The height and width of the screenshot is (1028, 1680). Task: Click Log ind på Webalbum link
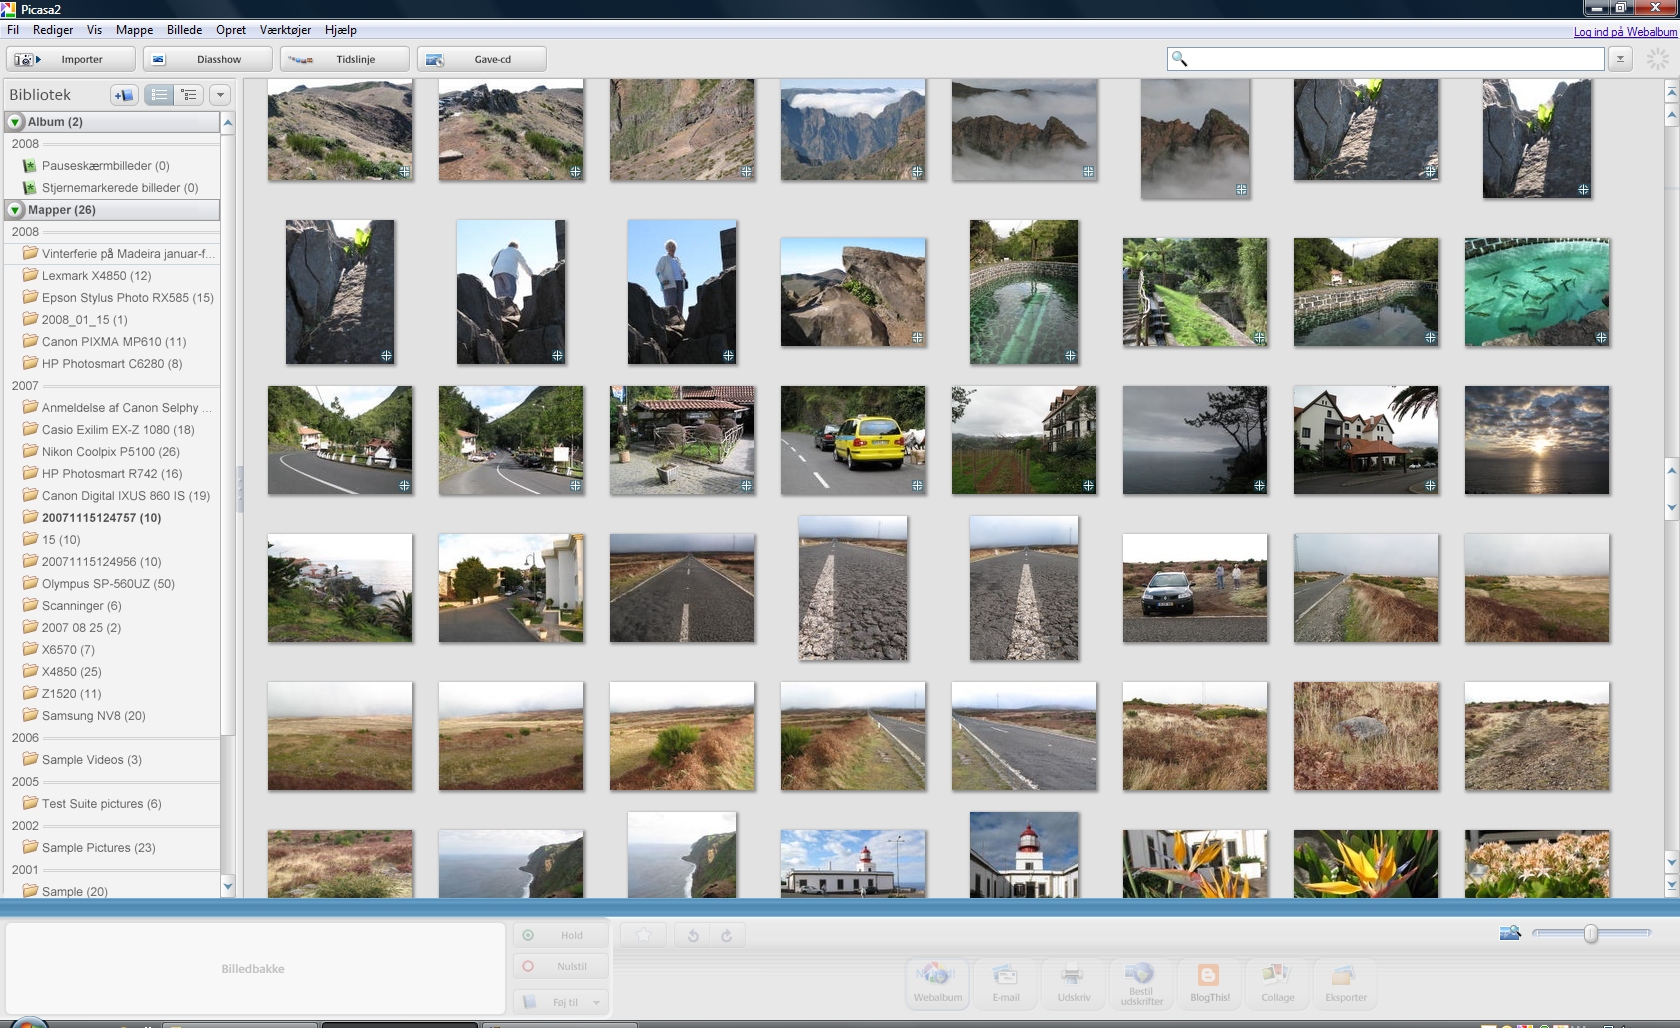click(1624, 32)
